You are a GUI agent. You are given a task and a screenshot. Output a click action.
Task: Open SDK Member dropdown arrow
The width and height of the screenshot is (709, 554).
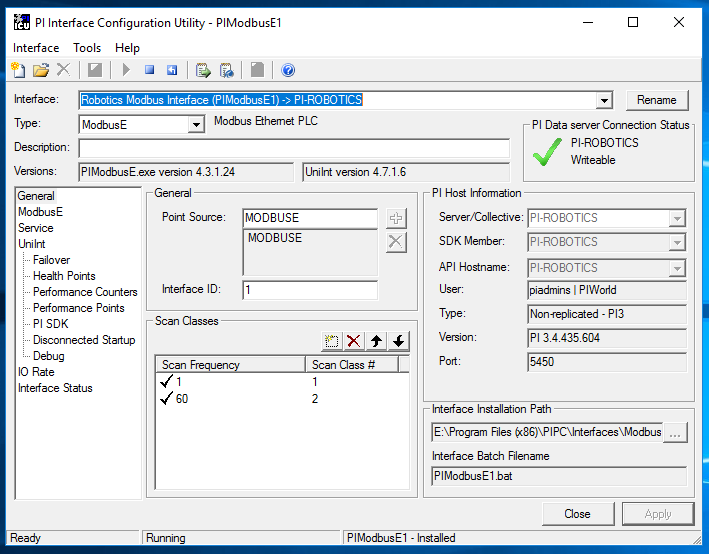coord(677,242)
